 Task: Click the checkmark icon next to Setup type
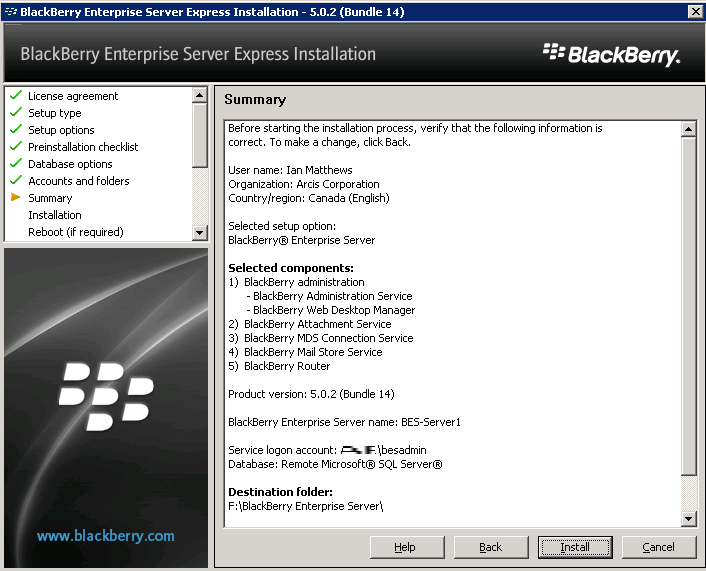16,113
